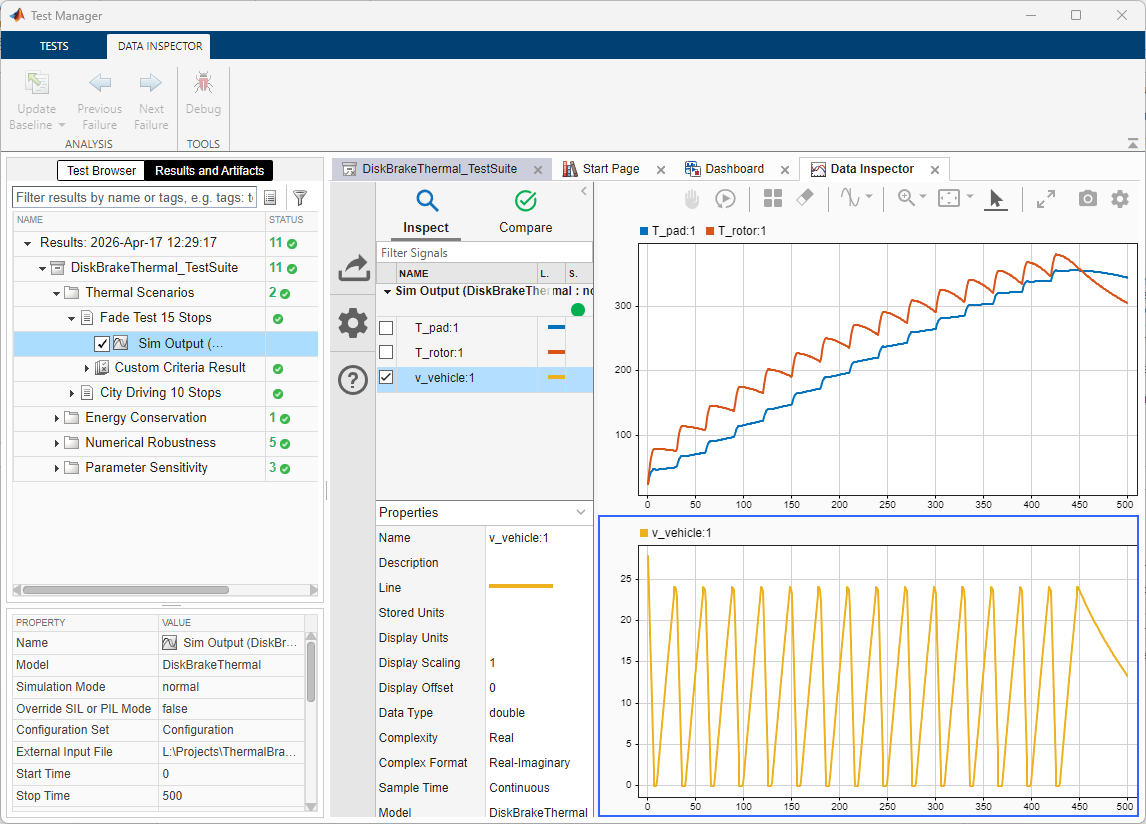Open the plot layout grid icon
The image size is (1146, 824).
(x=773, y=199)
